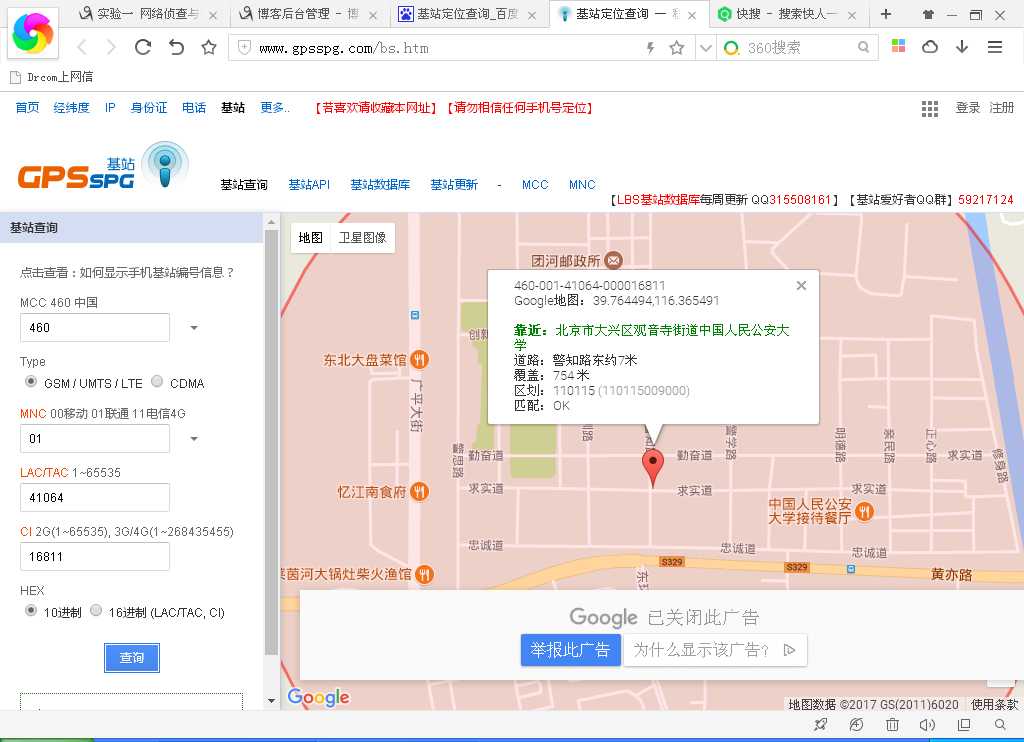Click into the LAC/TAC 41064 field
The height and width of the screenshot is (742, 1024).
[95, 498]
